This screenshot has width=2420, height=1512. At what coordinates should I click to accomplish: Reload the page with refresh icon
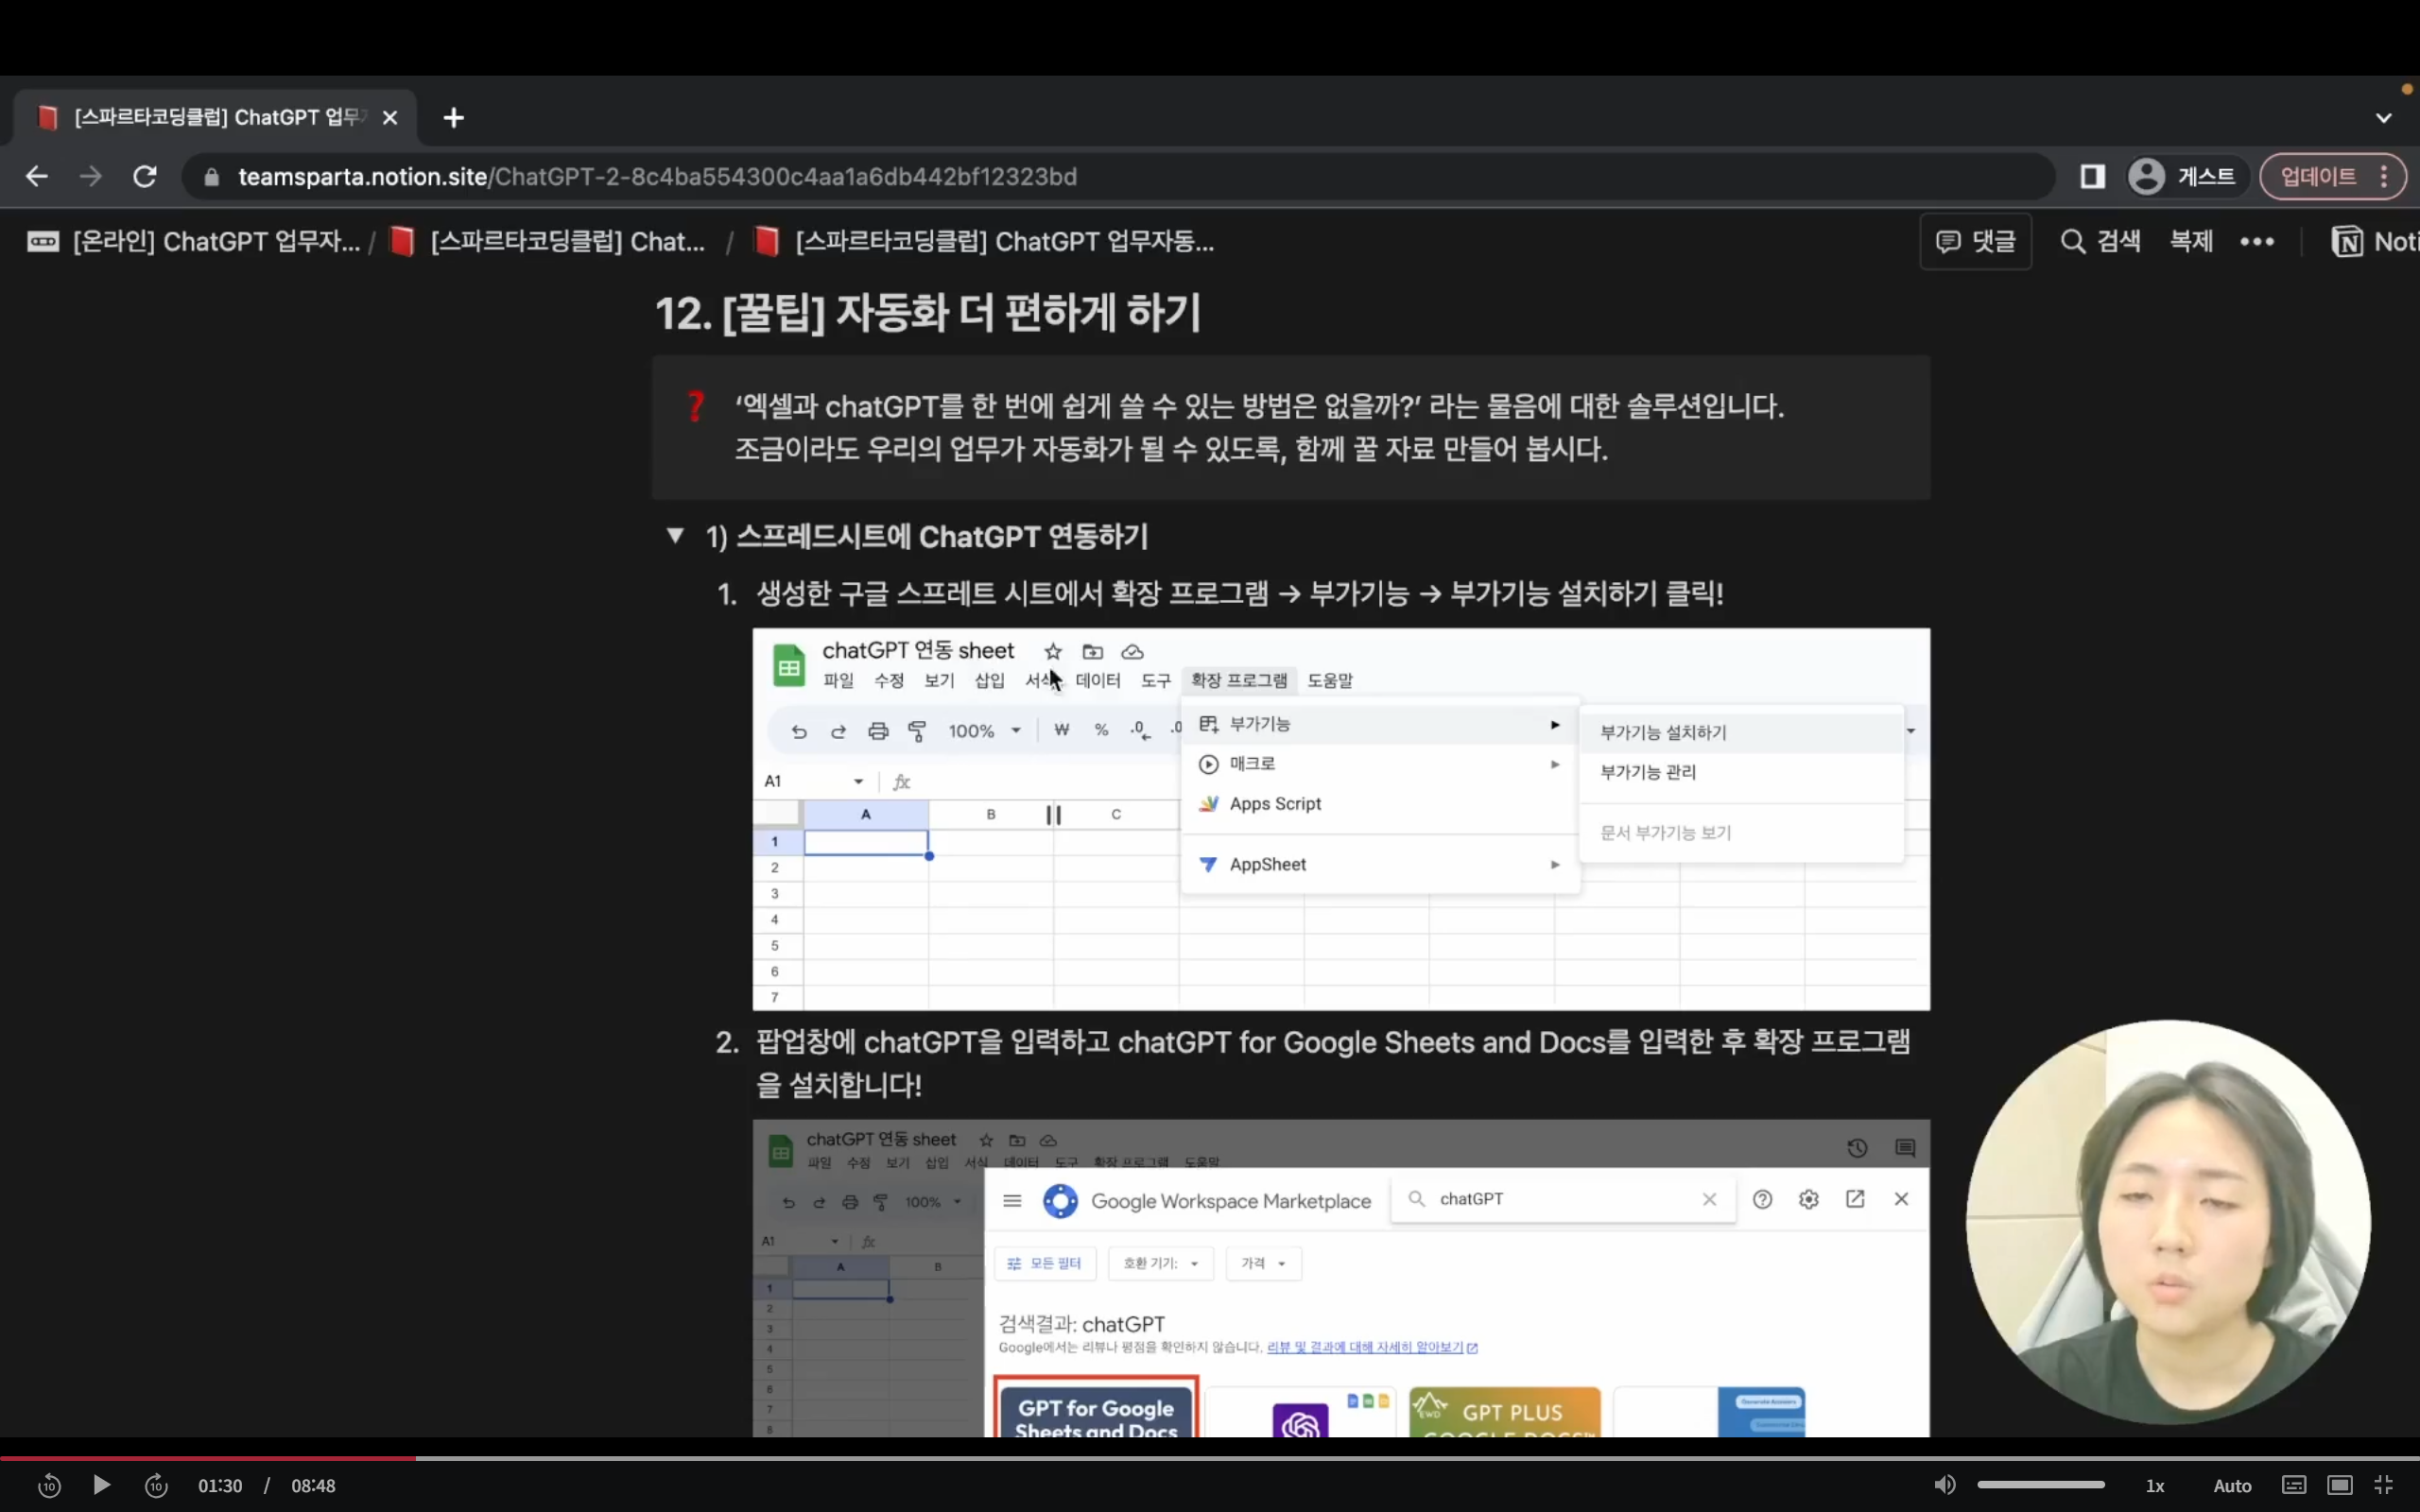coord(145,176)
